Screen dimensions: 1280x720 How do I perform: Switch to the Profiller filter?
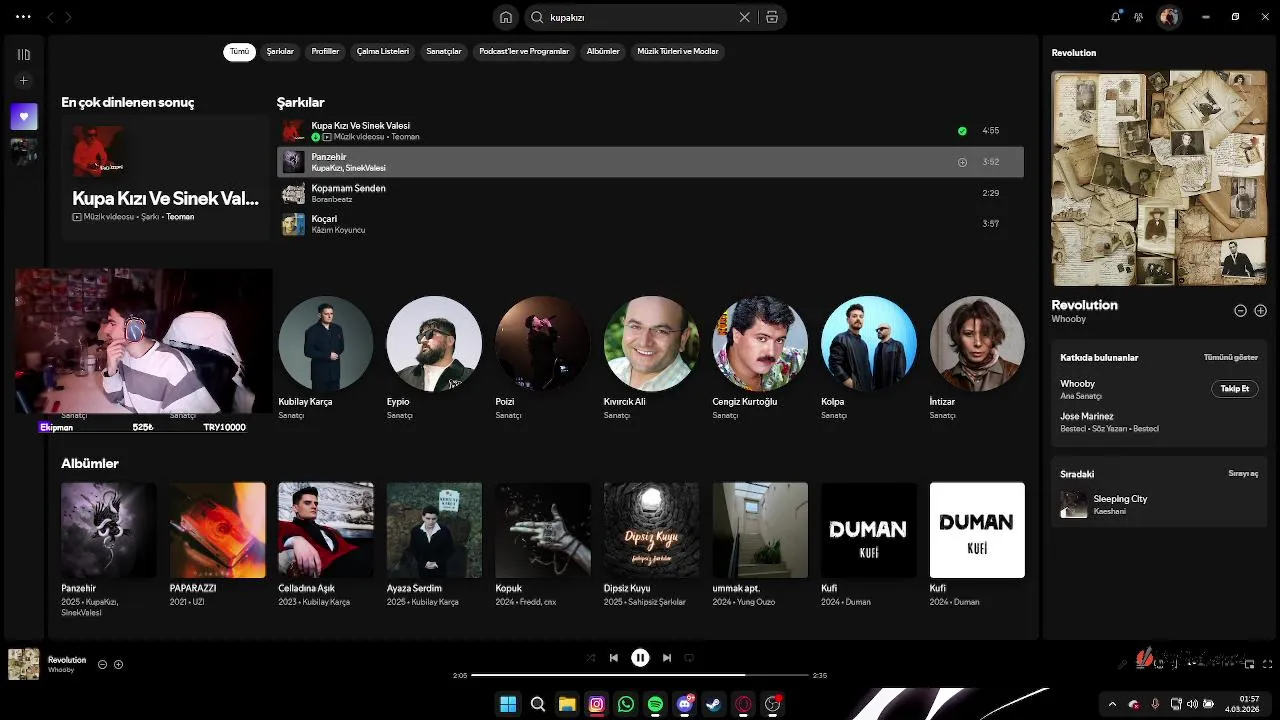325,52
